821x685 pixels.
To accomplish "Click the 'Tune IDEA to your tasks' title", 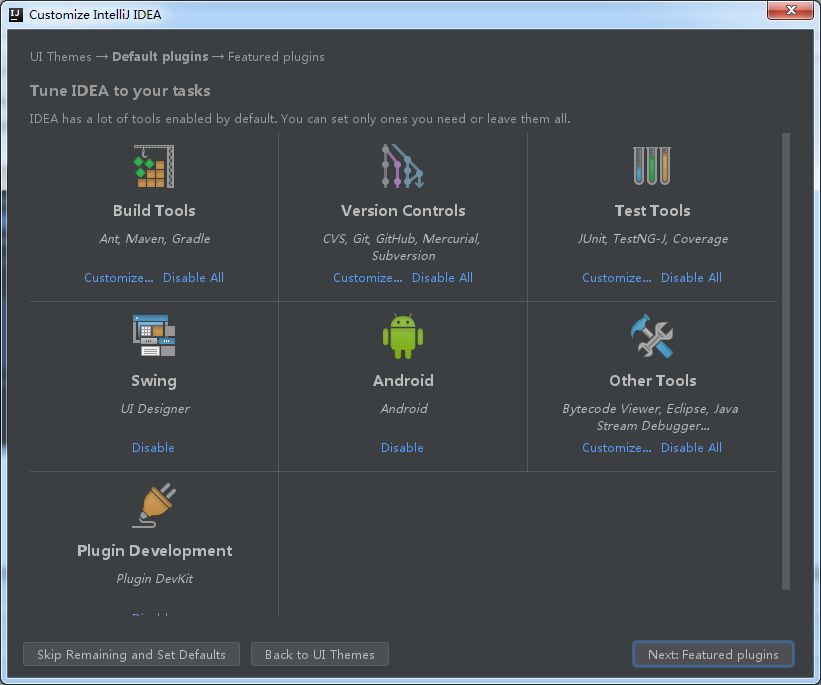I will [x=120, y=91].
